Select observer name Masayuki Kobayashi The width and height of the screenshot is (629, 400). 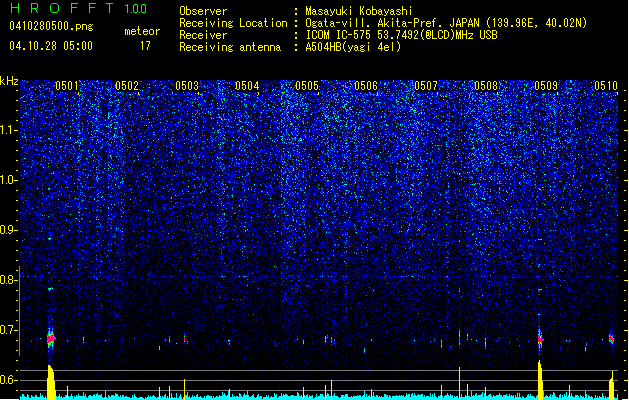(x=359, y=11)
